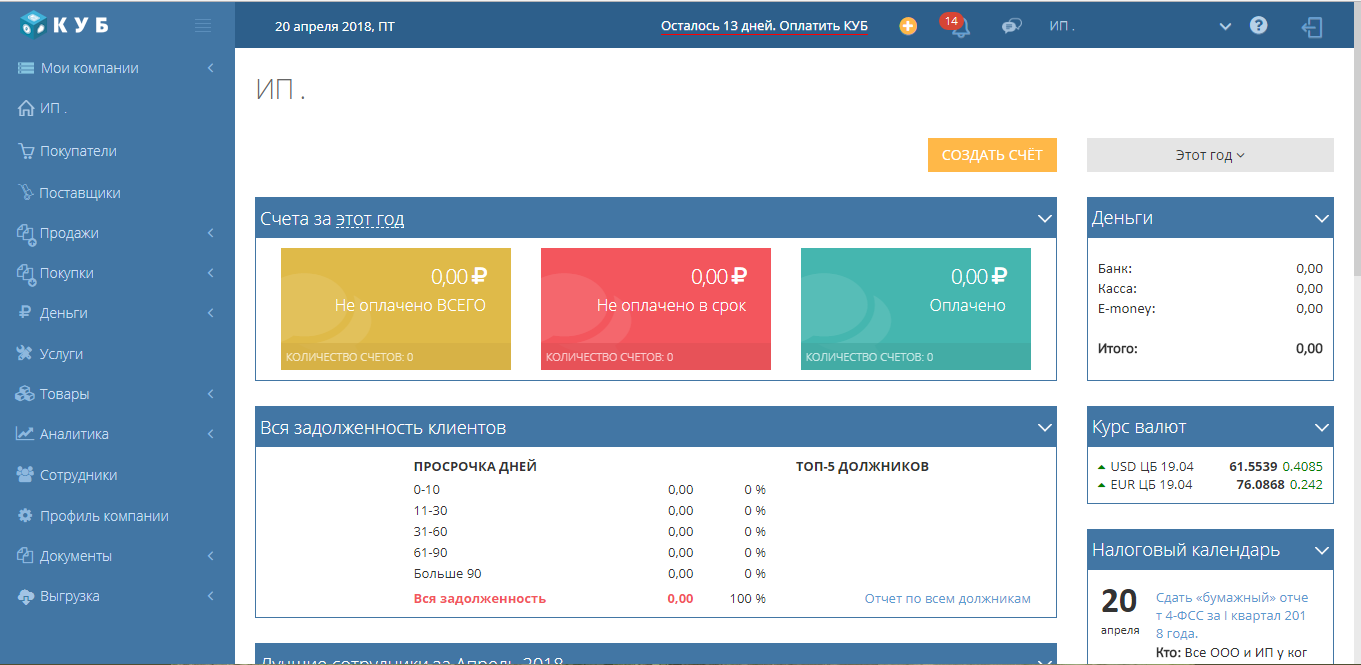1361x665 pixels.
Task: Click the notification bell with 14 badge
Action: pyautogui.click(x=959, y=27)
